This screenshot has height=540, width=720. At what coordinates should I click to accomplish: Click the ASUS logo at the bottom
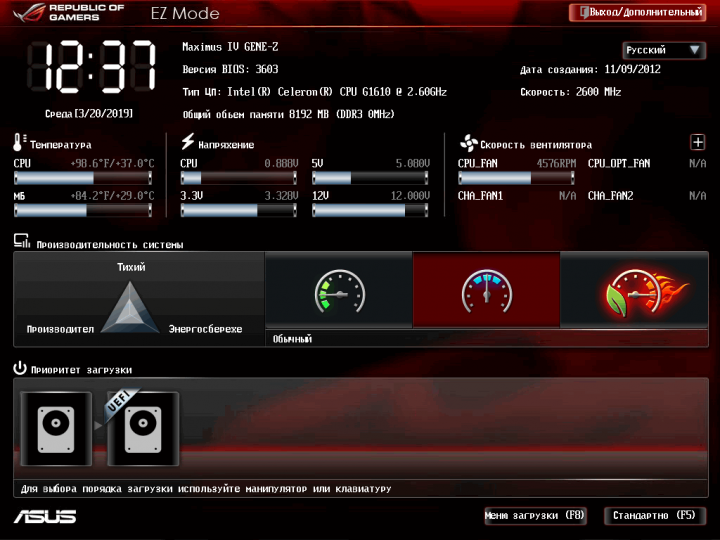pyautogui.click(x=45, y=517)
